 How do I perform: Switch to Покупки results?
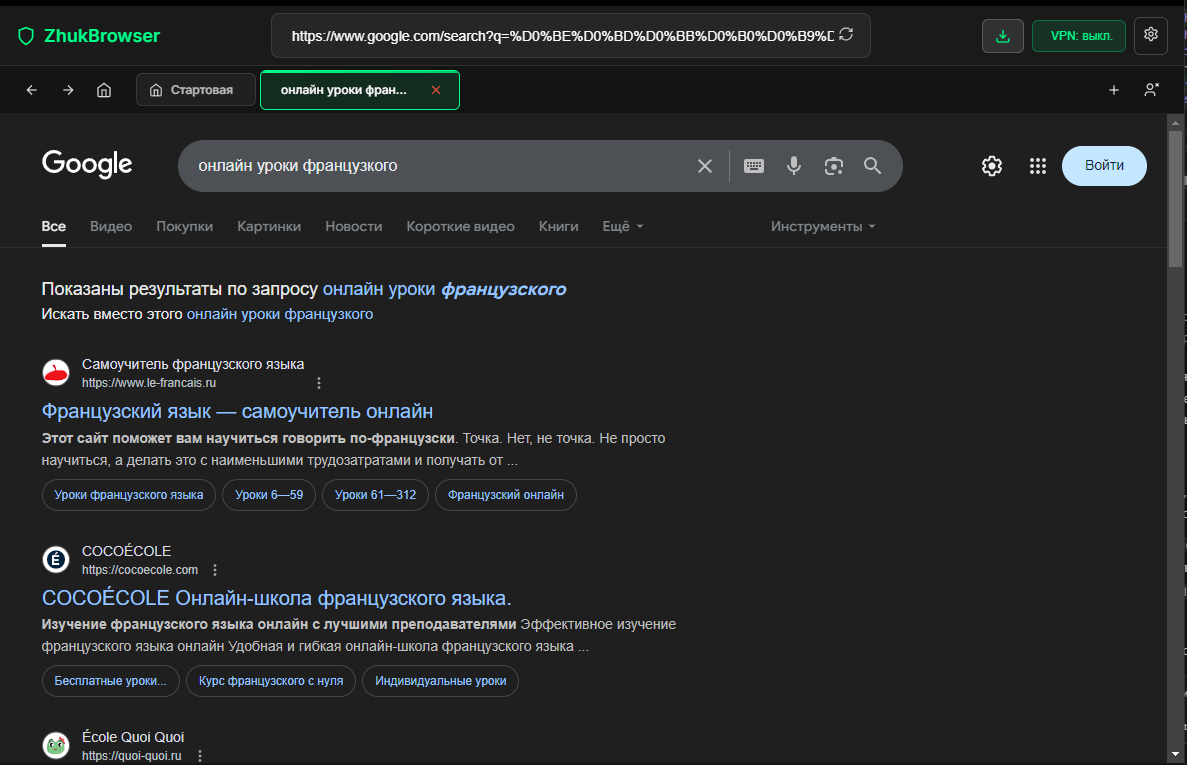184,226
